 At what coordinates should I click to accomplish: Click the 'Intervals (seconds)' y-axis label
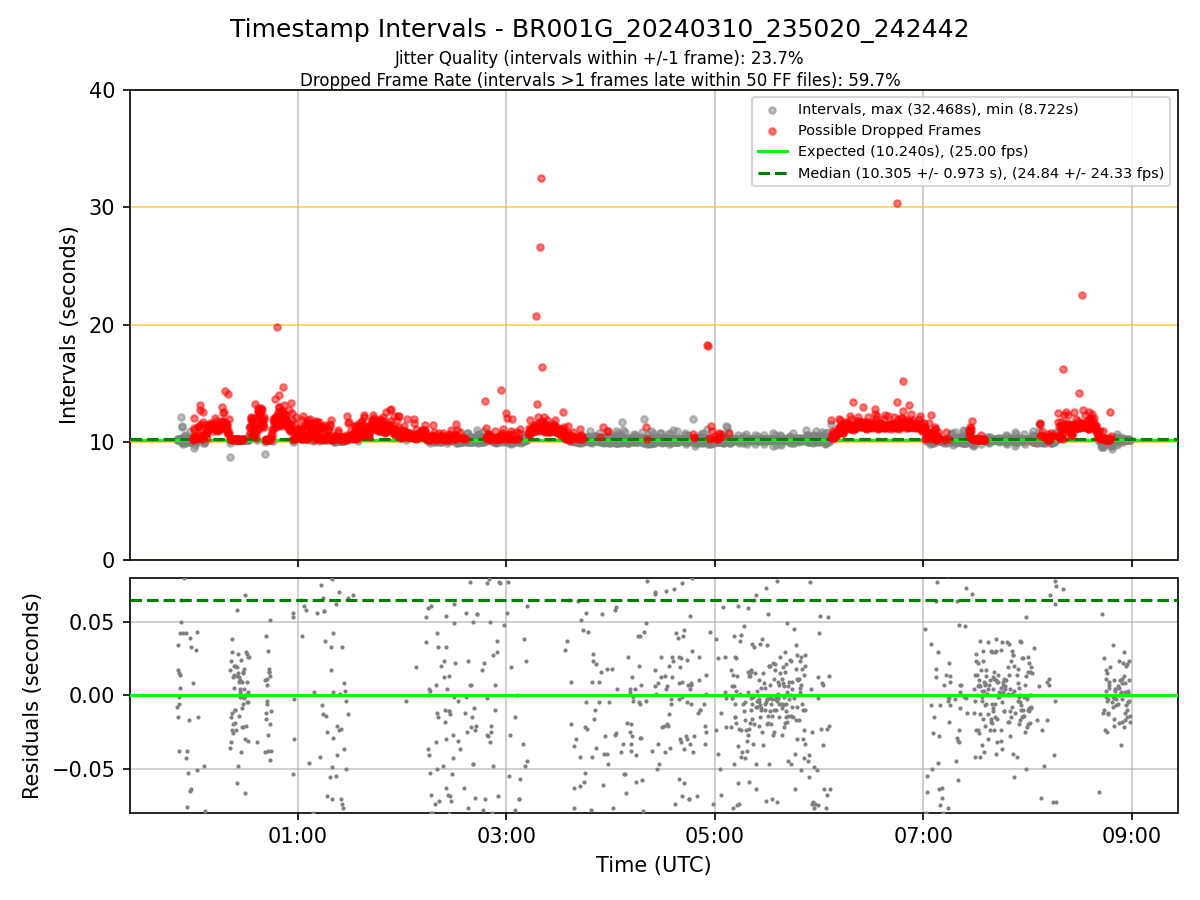[x=69, y=325]
